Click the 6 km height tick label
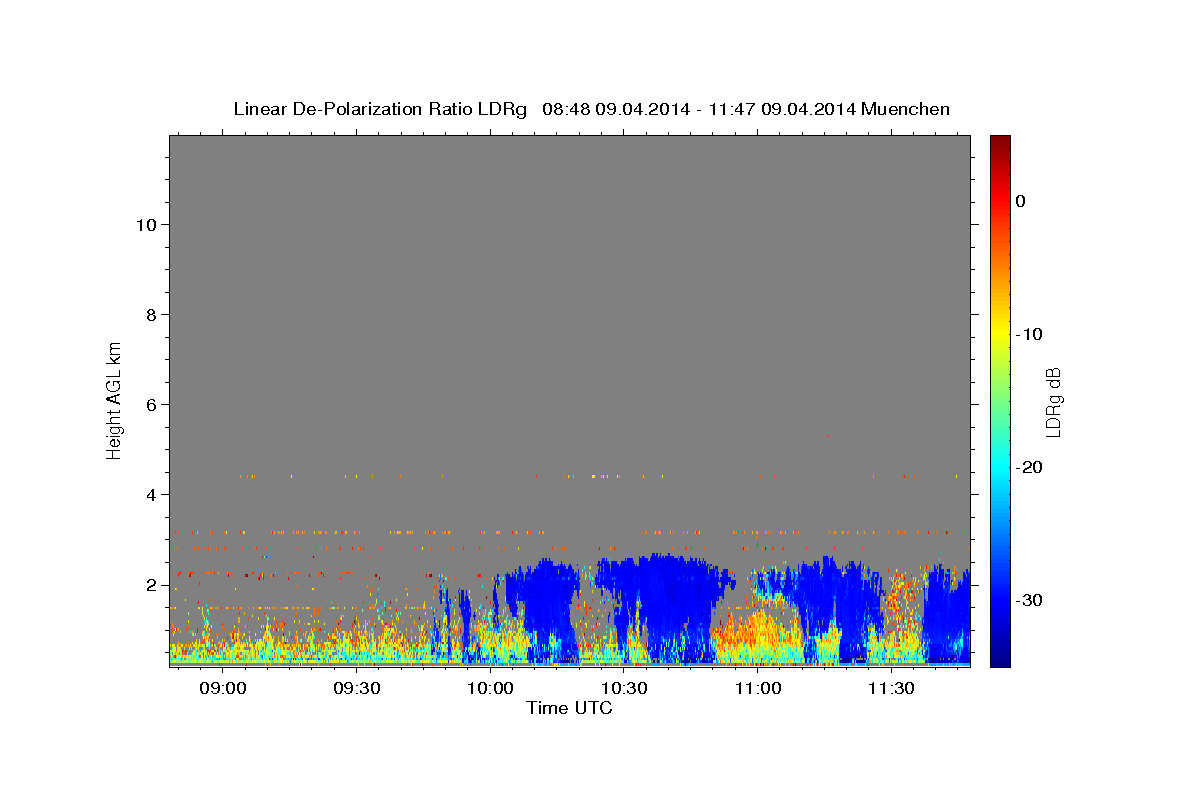The width and height of the screenshot is (1200, 800). click(151, 405)
